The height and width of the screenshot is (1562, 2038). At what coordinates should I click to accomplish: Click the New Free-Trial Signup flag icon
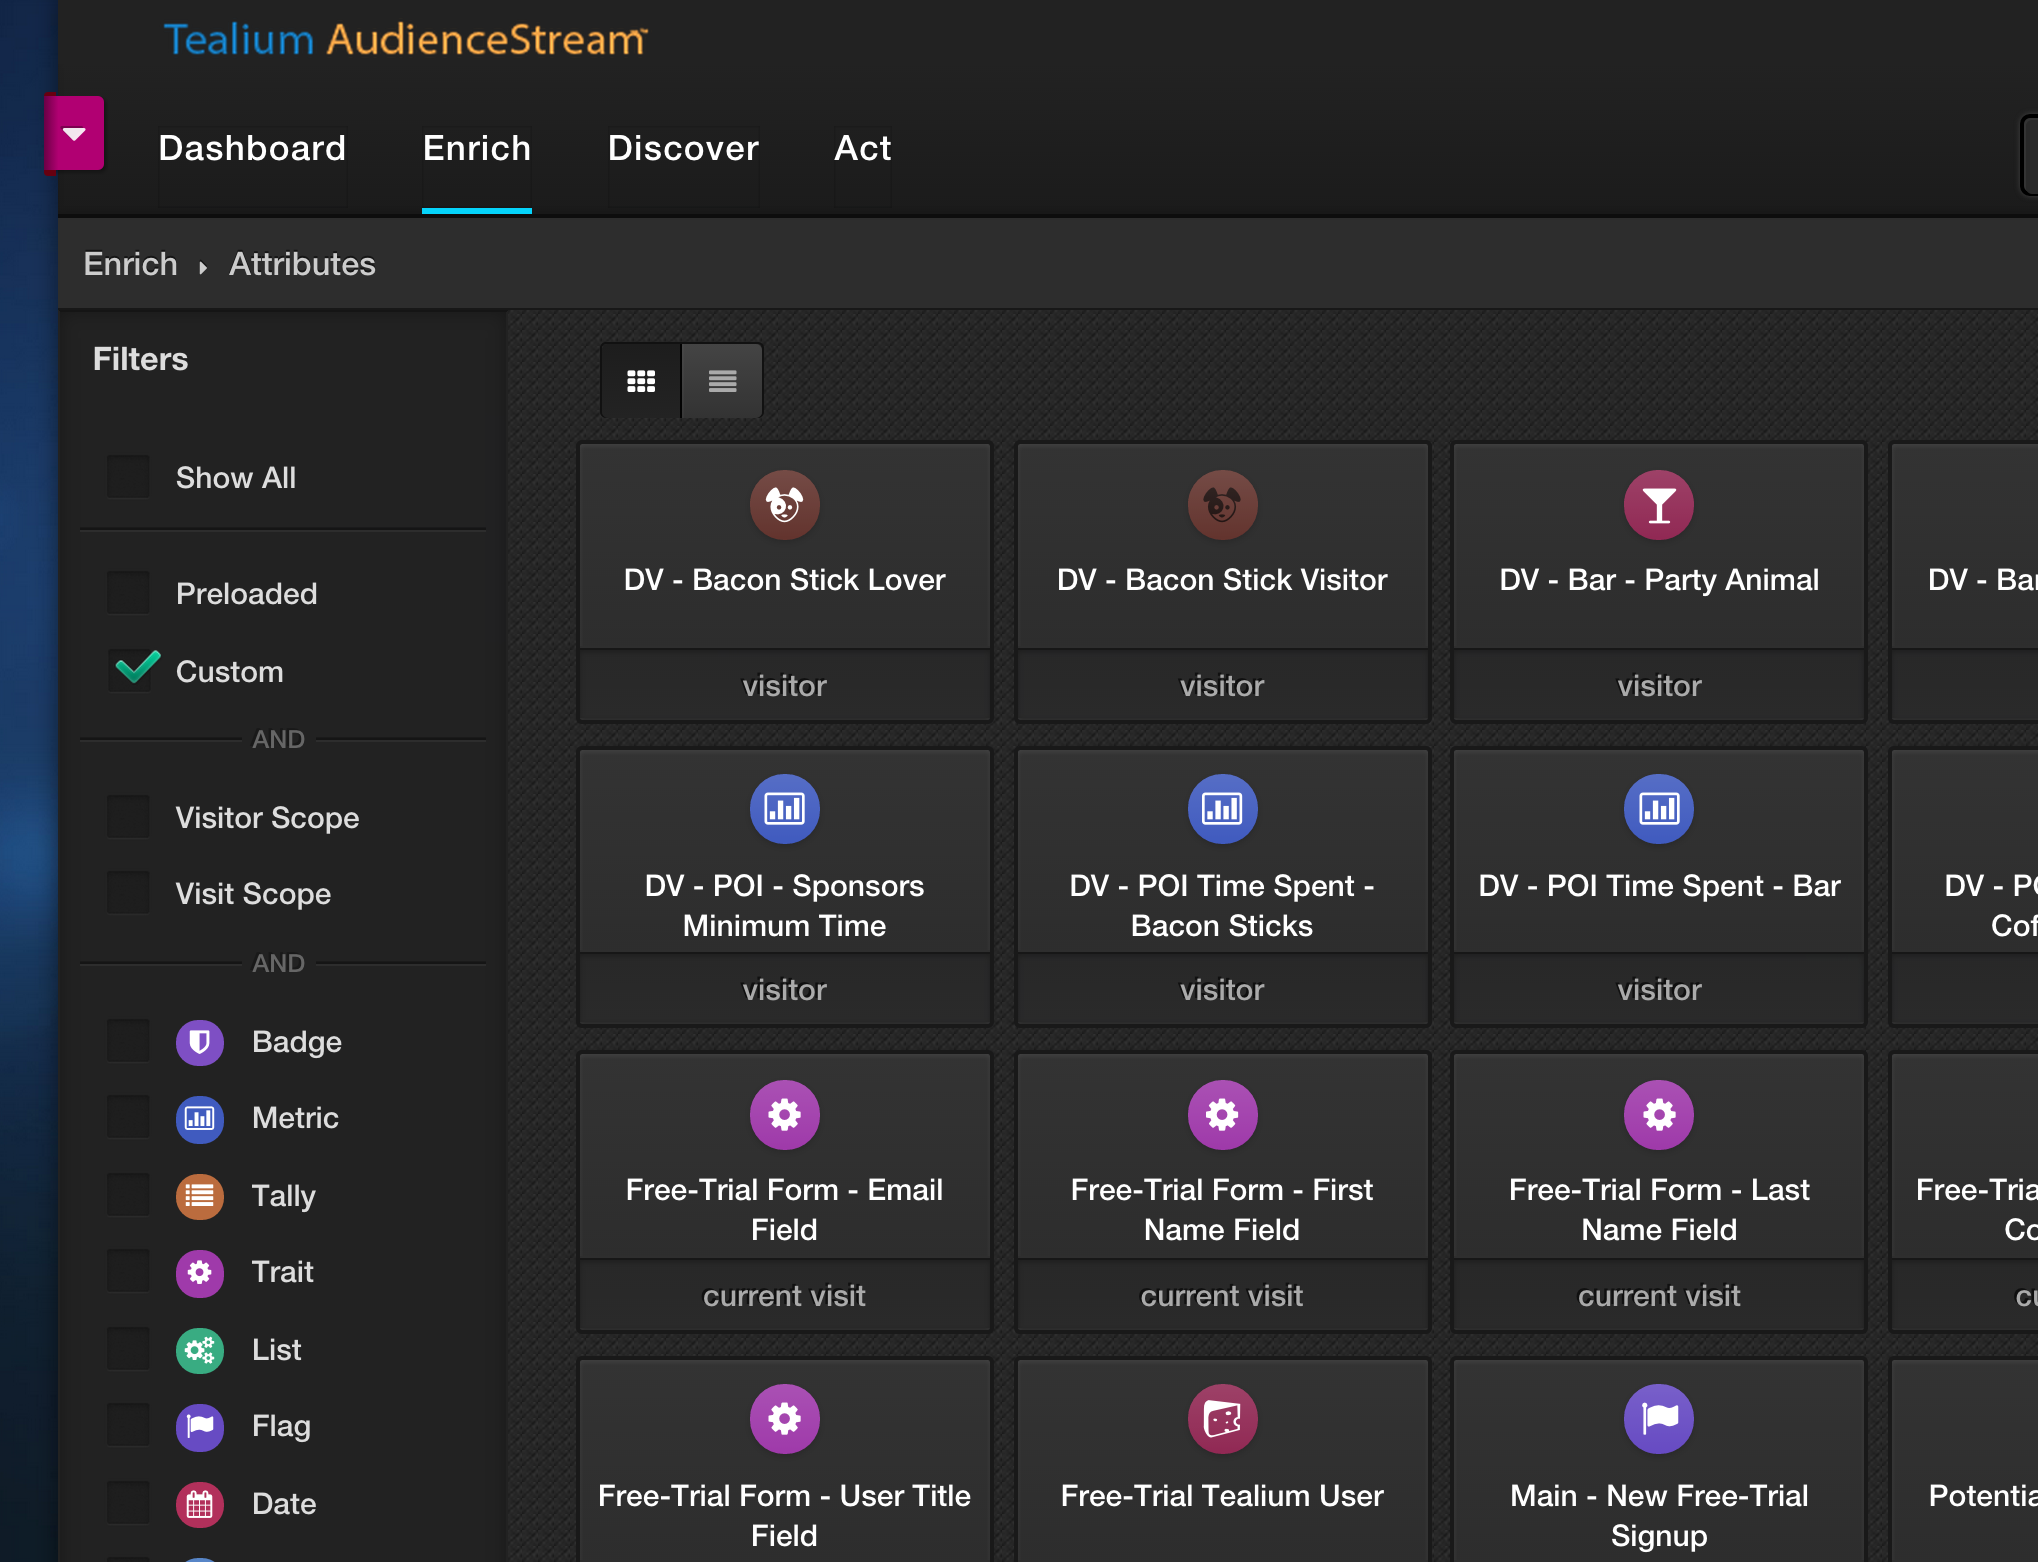pyautogui.click(x=1658, y=1418)
